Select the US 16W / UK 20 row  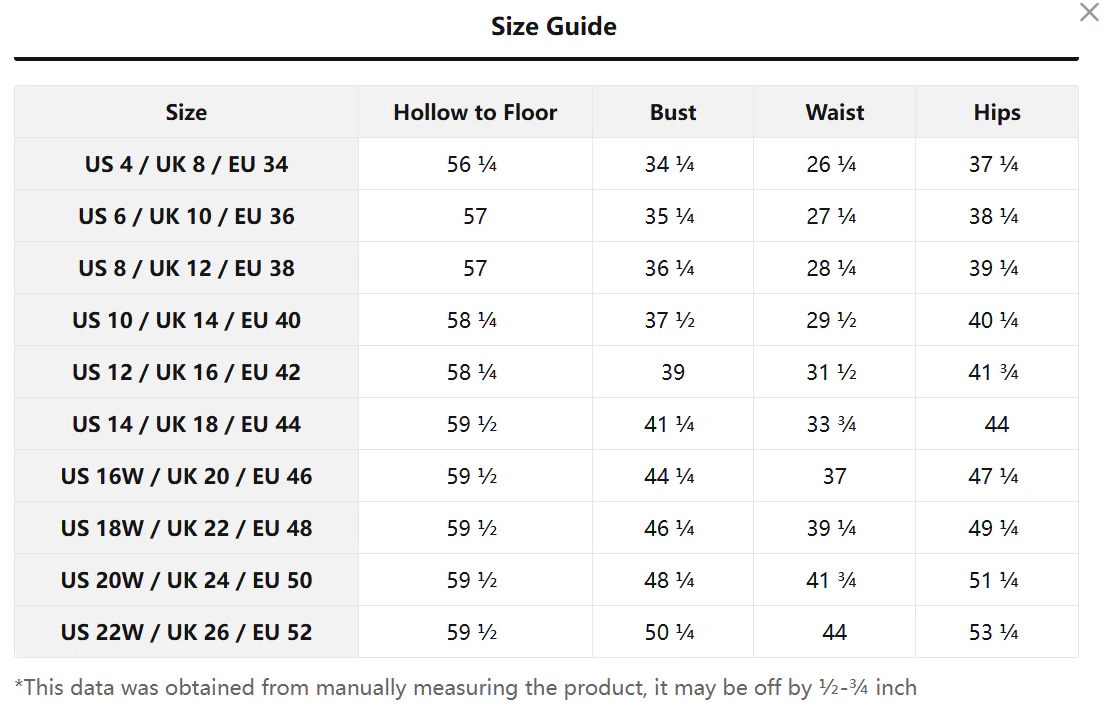point(186,477)
